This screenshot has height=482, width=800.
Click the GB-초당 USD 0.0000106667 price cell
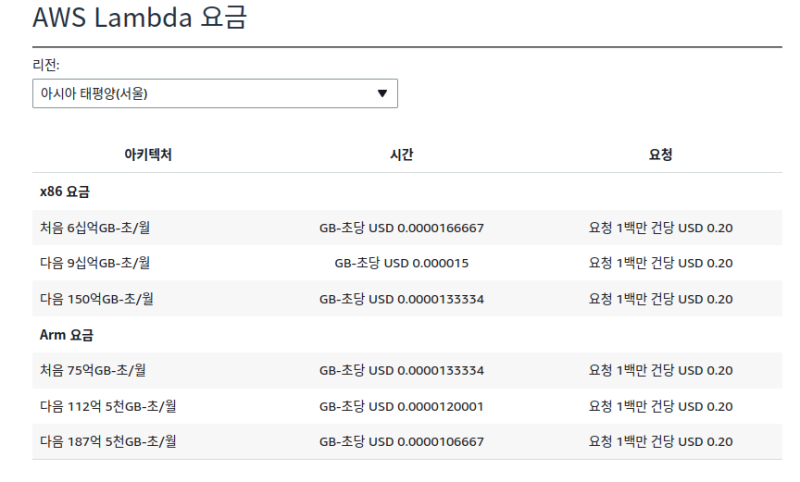(x=401, y=441)
